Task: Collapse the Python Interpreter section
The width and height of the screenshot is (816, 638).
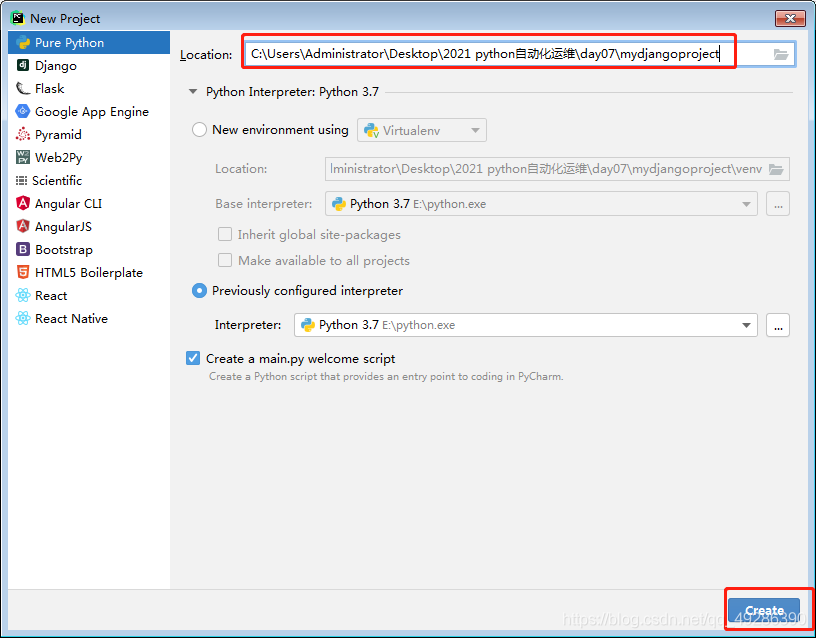Action: coord(193,92)
